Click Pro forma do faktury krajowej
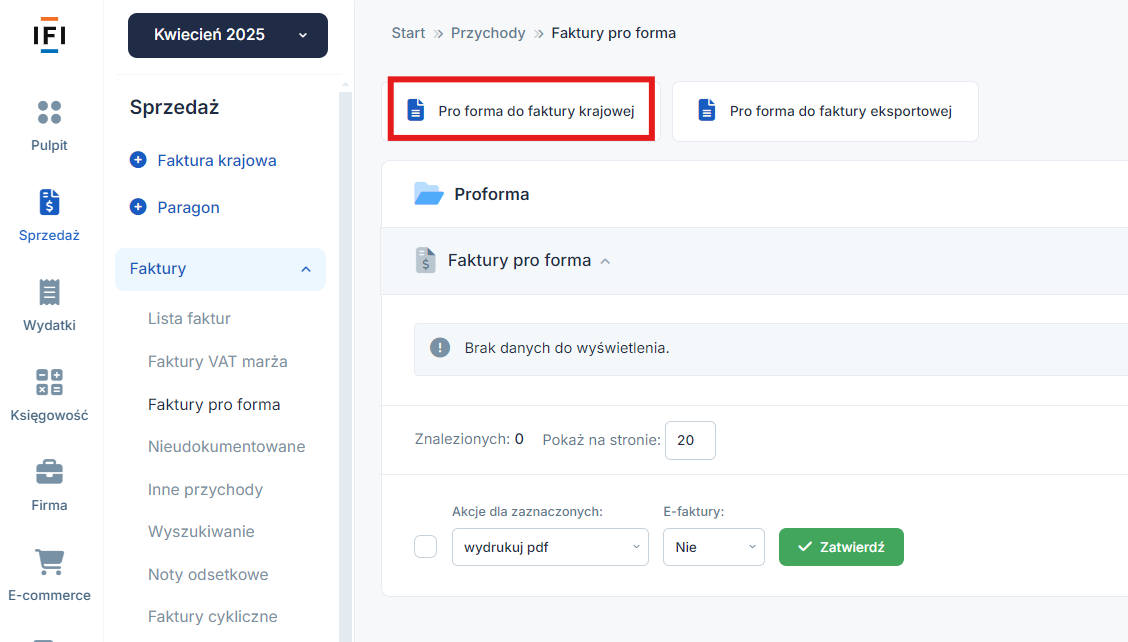 521,110
